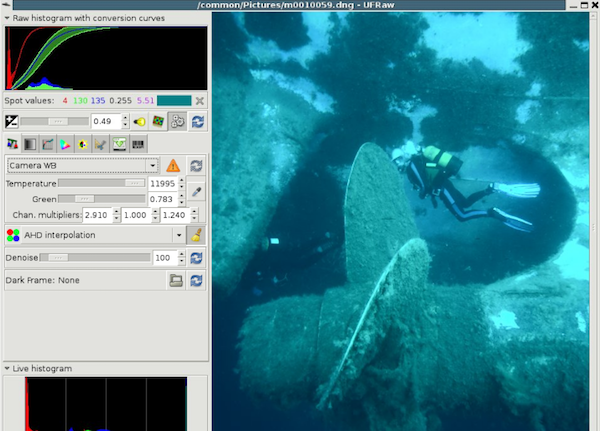Reset the dark frame with refresh icon
This screenshot has height=431, width=600.
(196, 281)
